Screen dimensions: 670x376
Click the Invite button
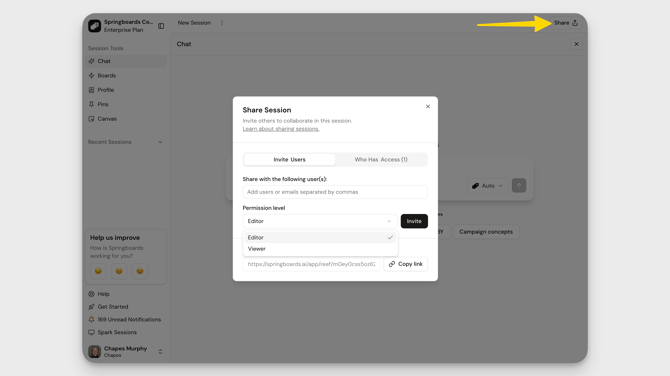tap(414, 221)
